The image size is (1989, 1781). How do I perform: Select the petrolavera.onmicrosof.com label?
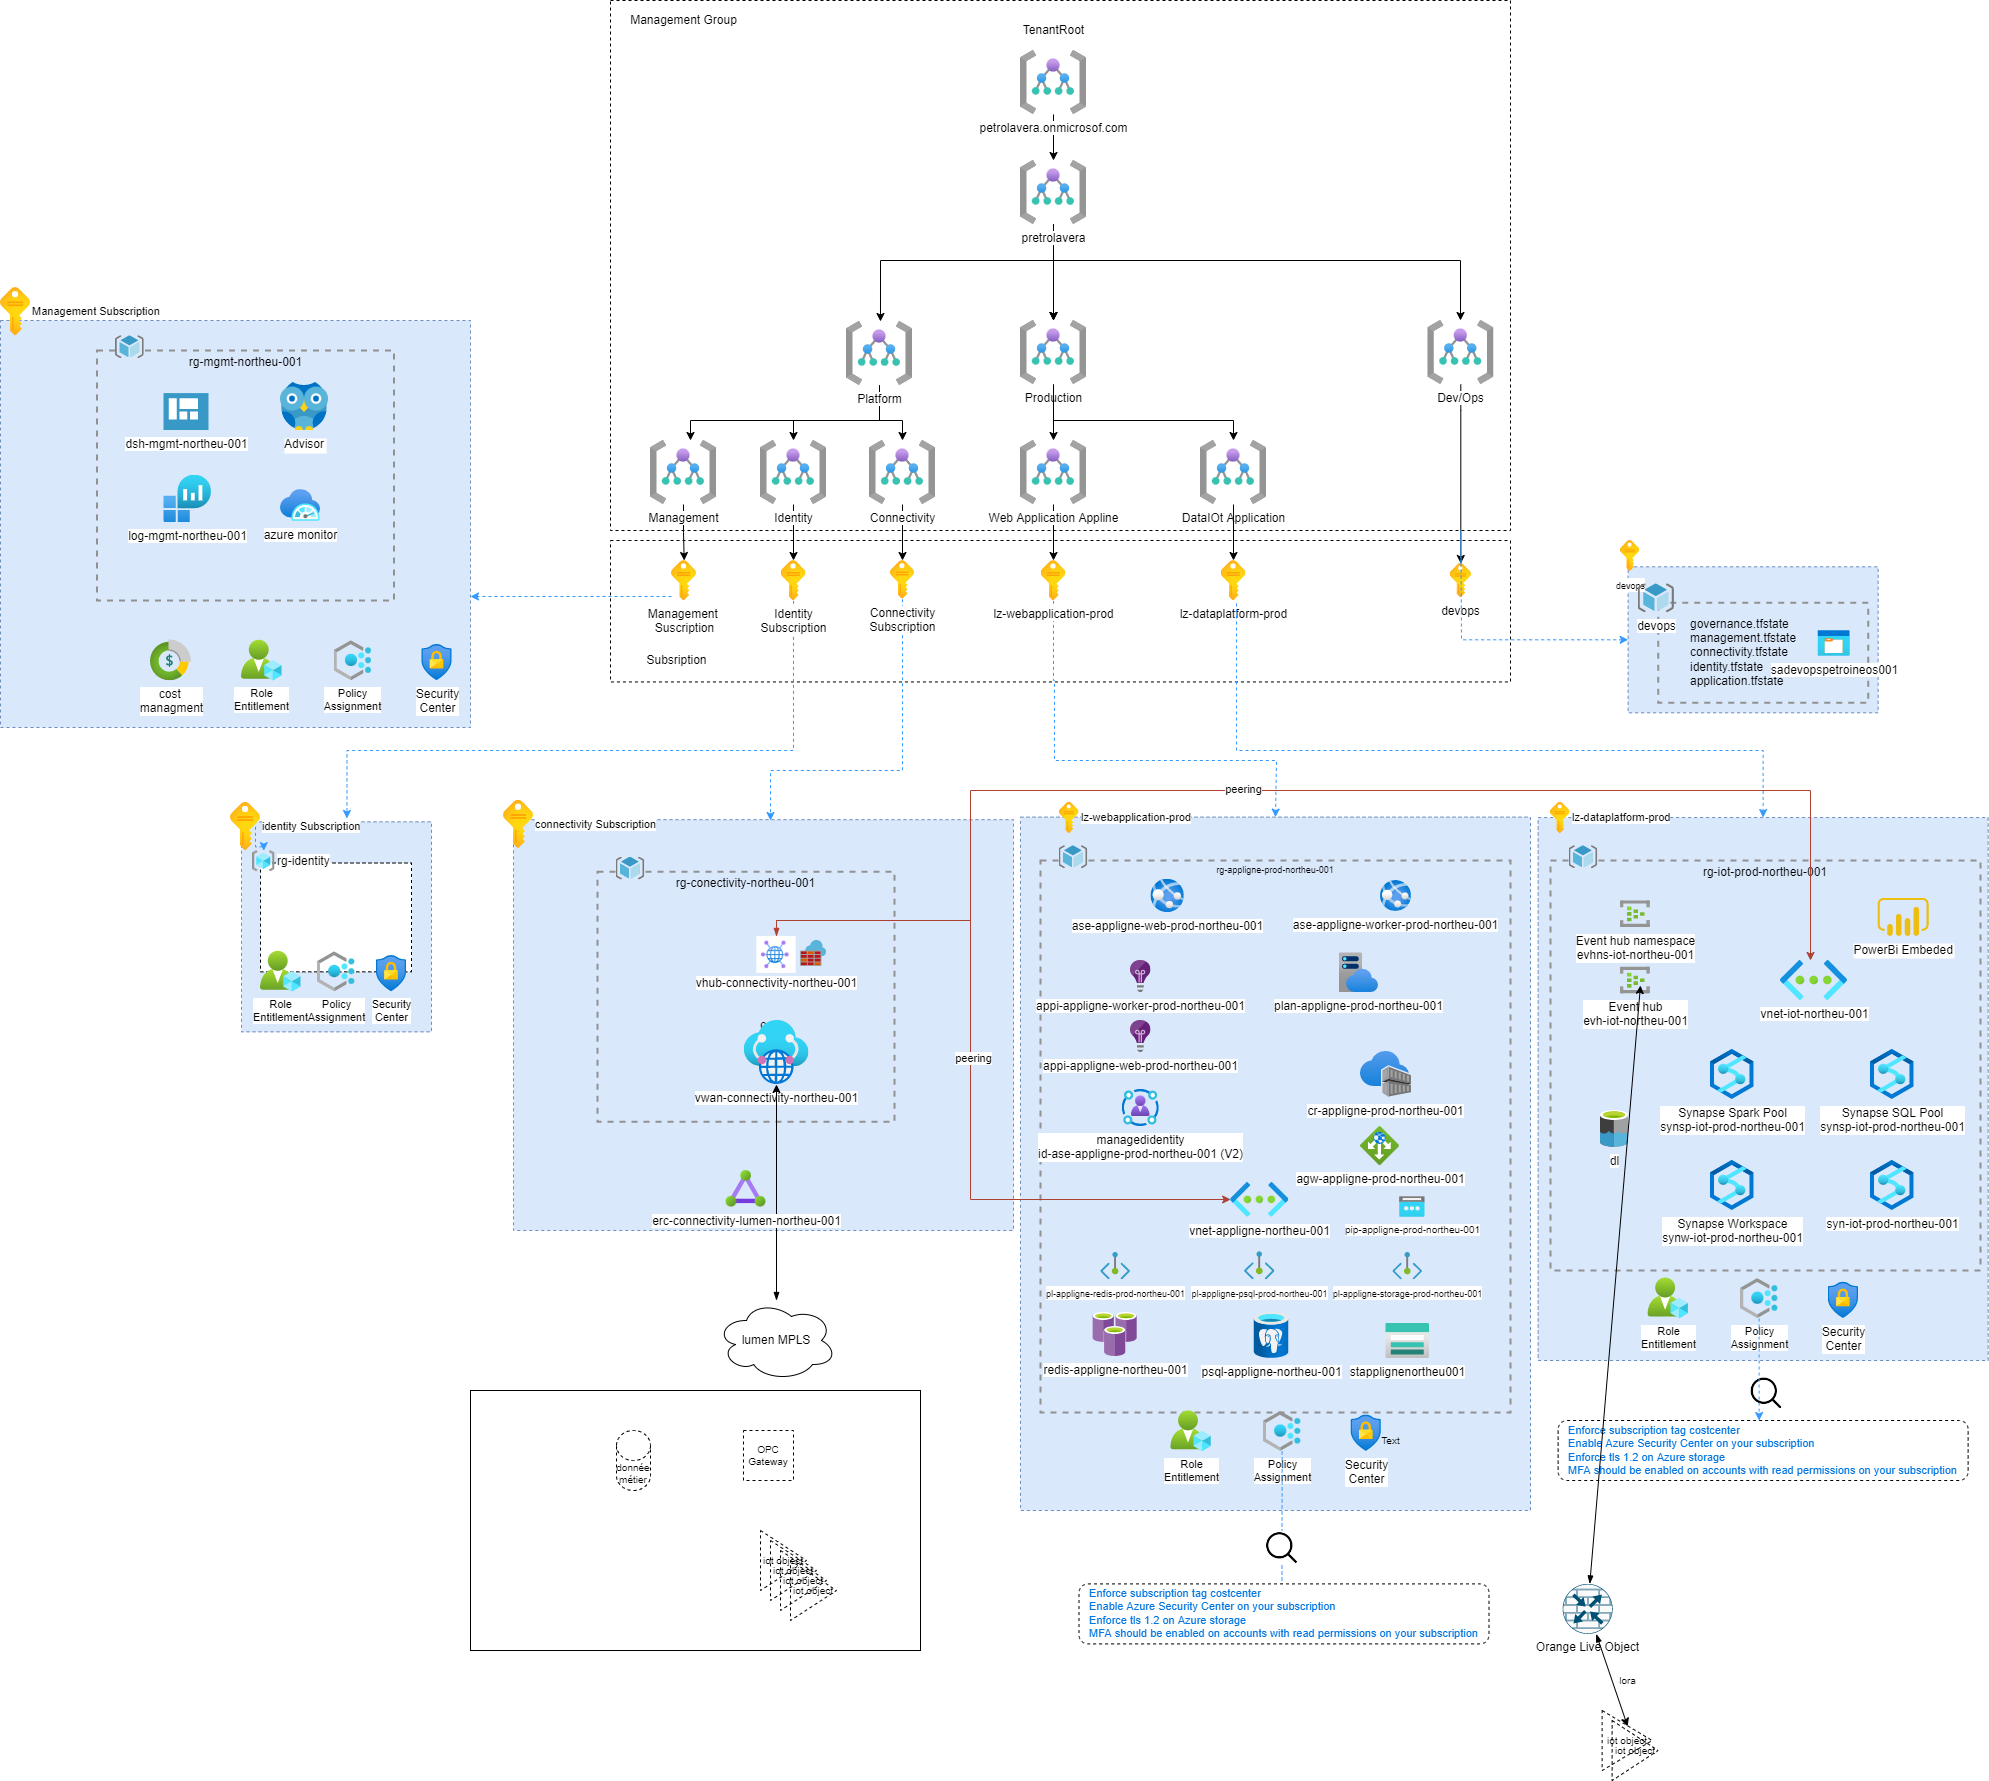tap(1053, 128)
